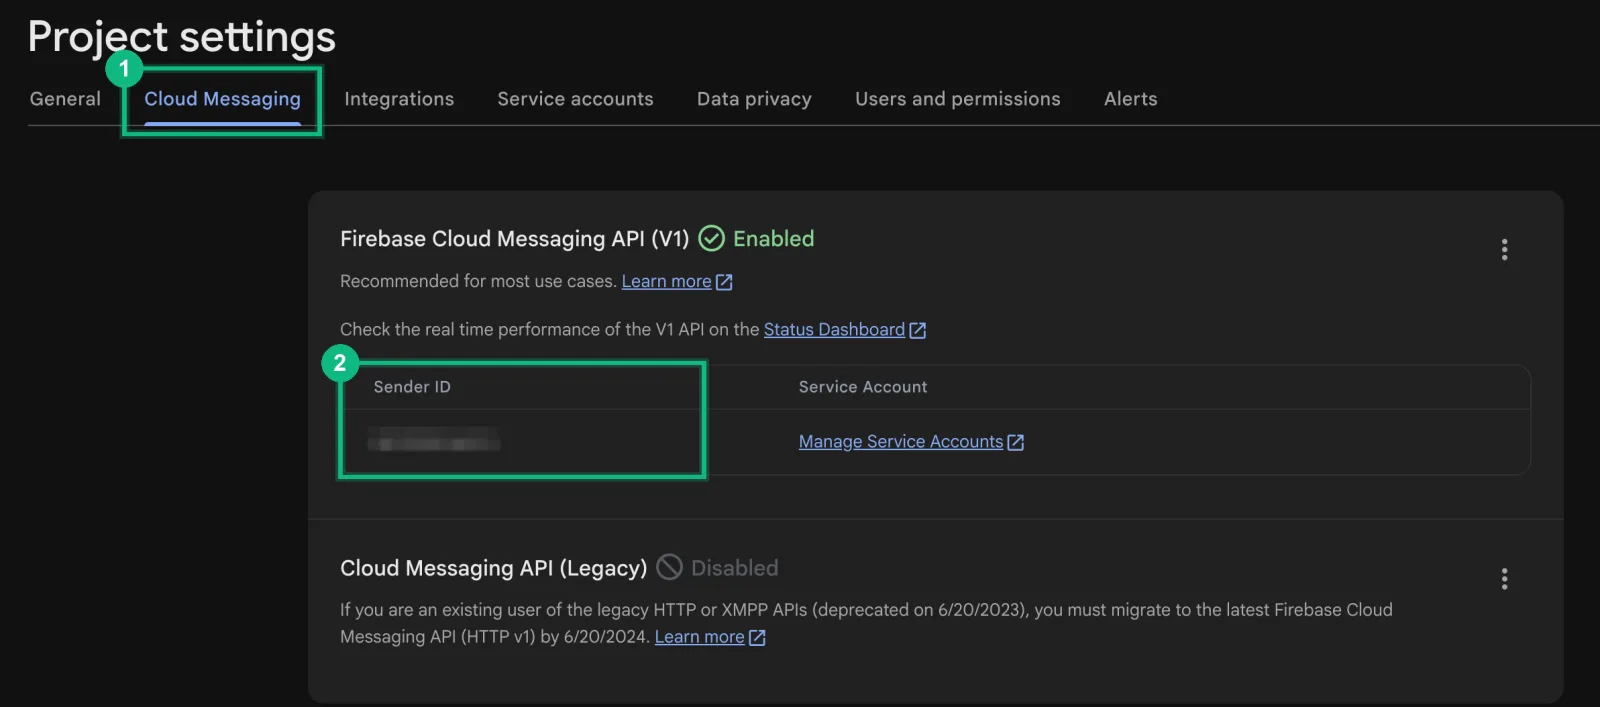Screen dimensions: 1600x707
Task: Open the General settings tab
Action: tap(65, 99)
